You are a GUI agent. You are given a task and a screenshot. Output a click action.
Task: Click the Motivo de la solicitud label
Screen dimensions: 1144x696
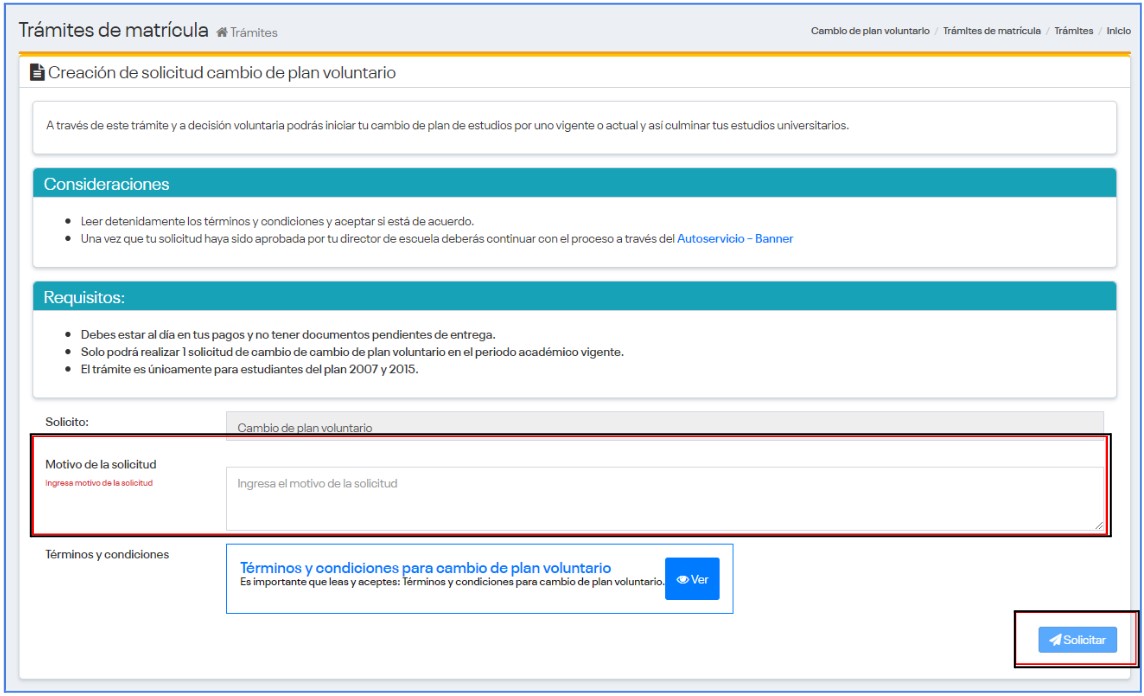(101, 464)
